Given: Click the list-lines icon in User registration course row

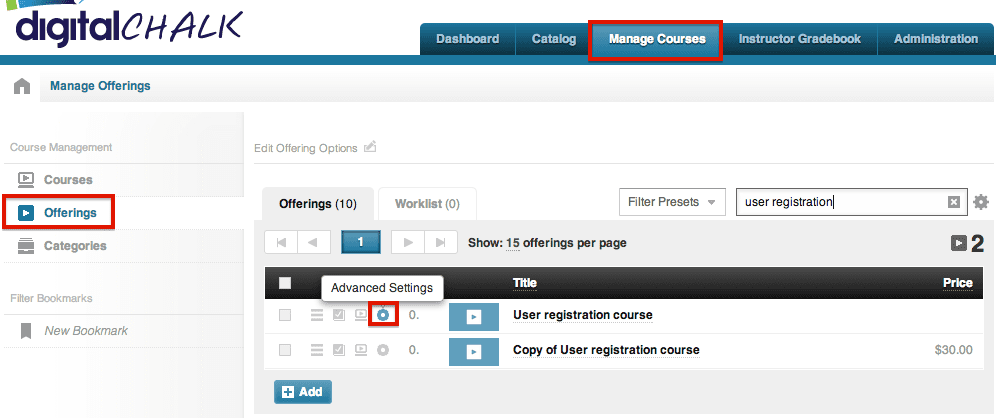Looking at the screenshot, I should point(317,314).
